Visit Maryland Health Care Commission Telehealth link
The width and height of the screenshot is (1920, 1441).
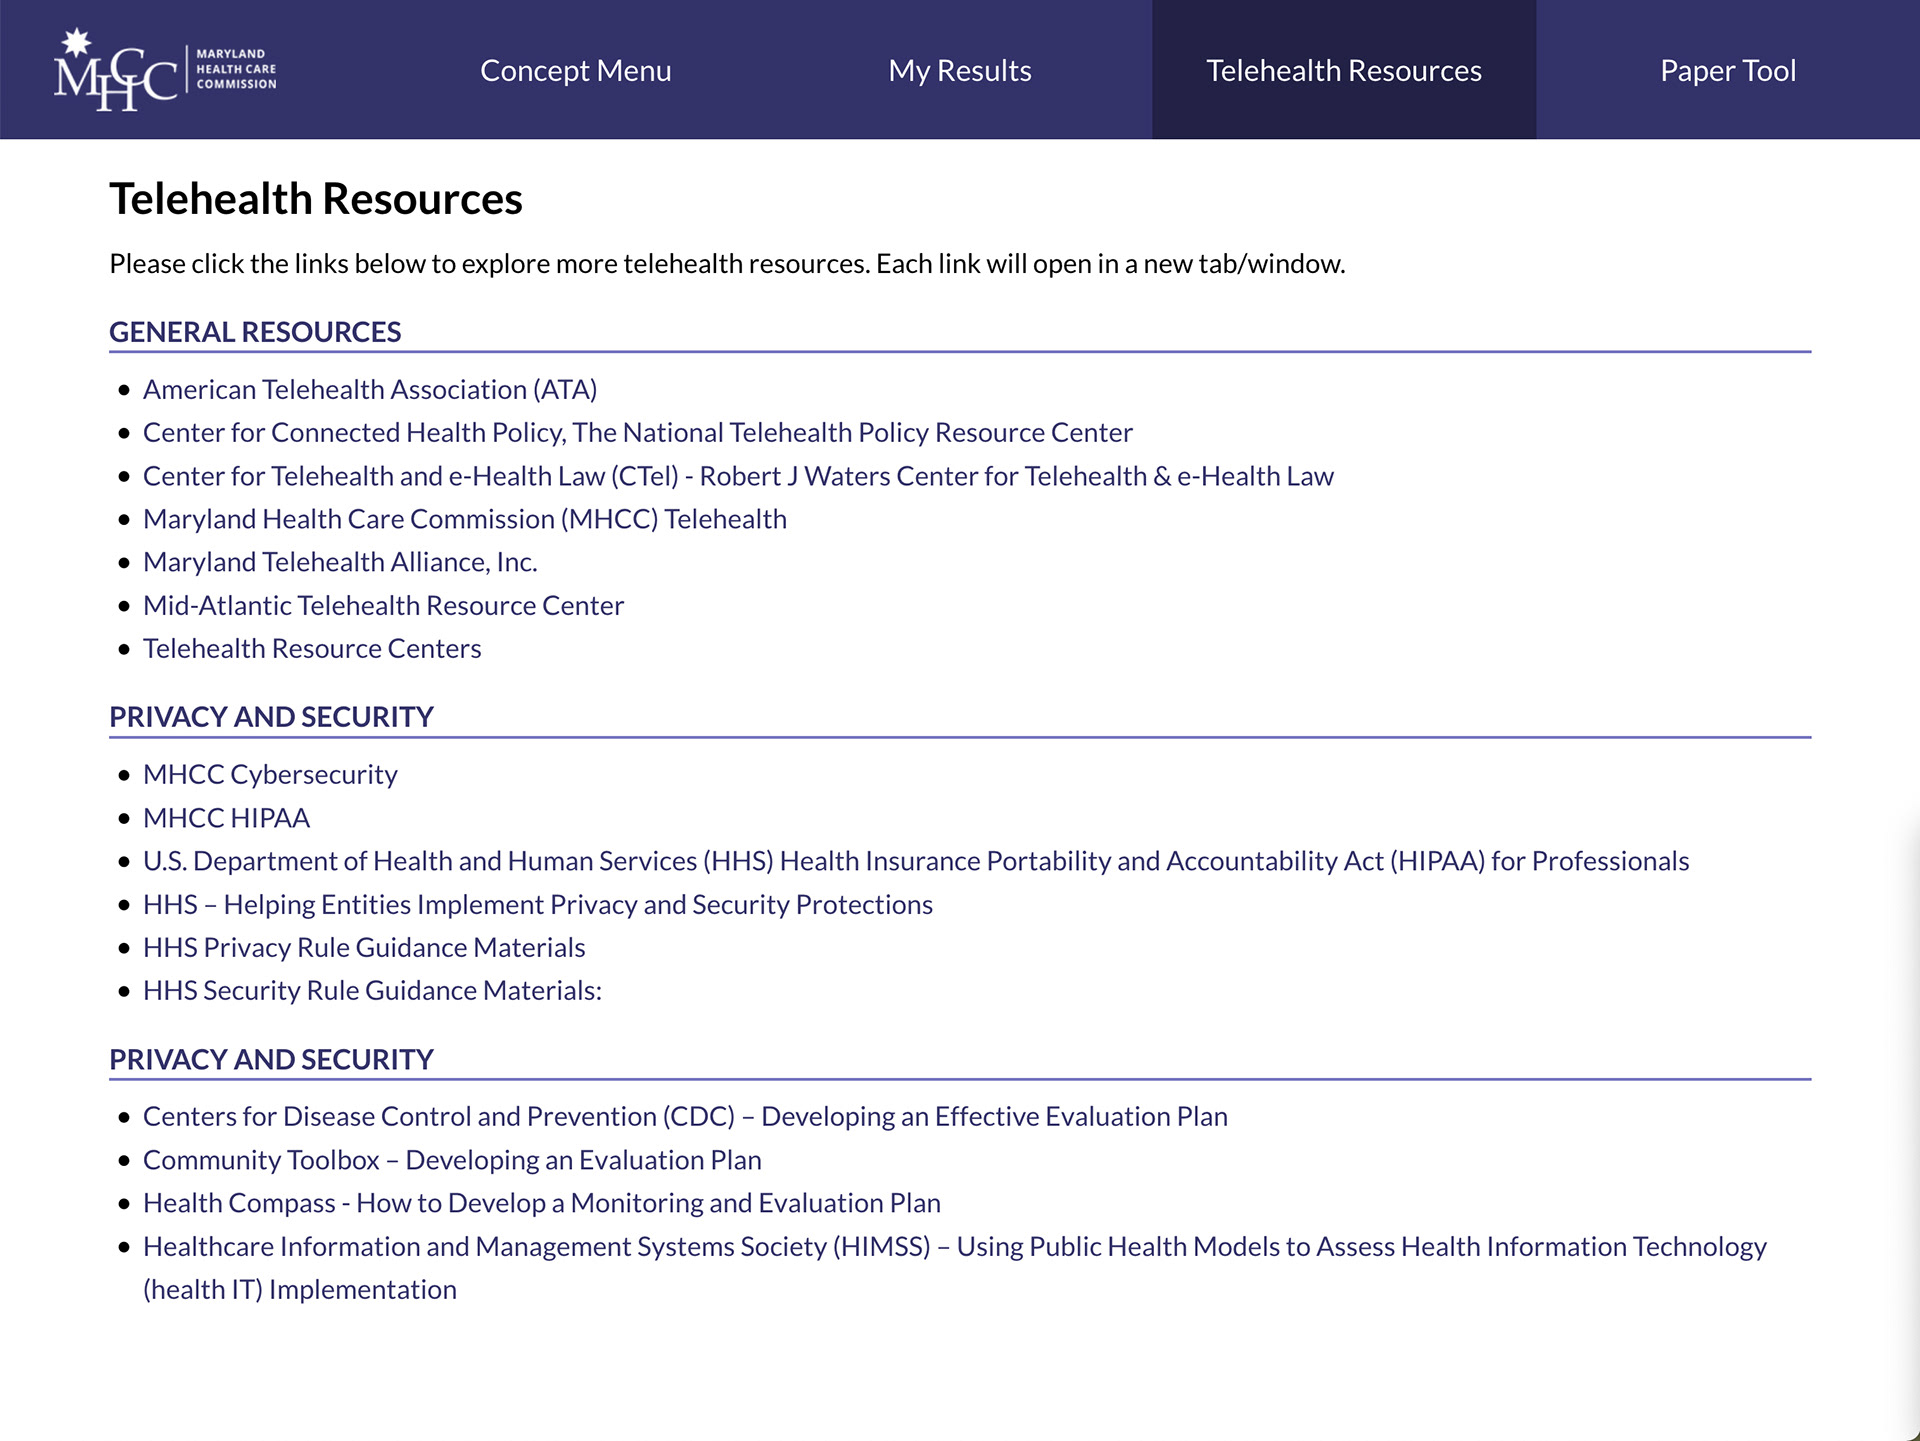pyautogui.click(x=465, y=519)
